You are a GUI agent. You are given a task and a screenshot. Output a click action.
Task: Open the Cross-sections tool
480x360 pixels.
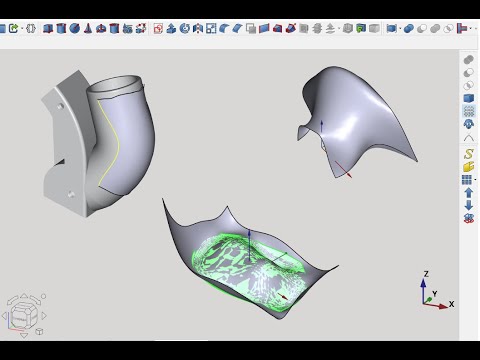(317, 28)
